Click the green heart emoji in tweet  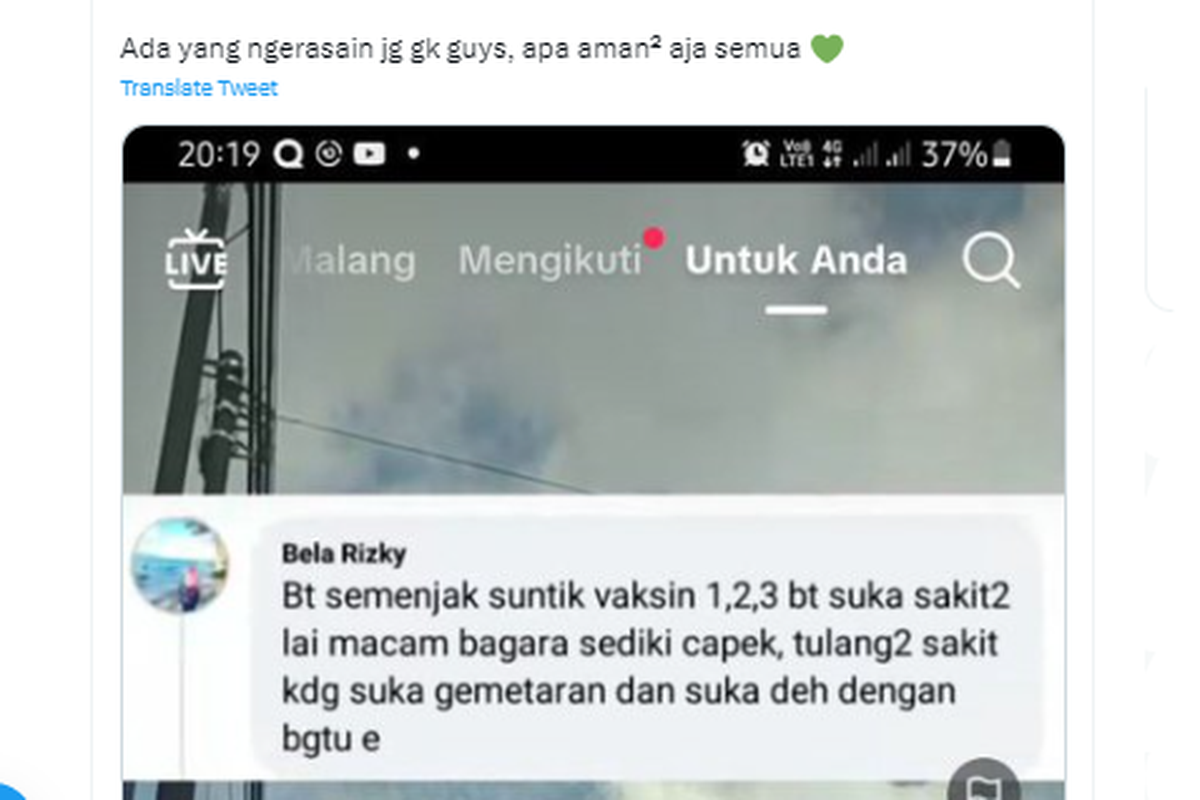(x=826, y=48)
